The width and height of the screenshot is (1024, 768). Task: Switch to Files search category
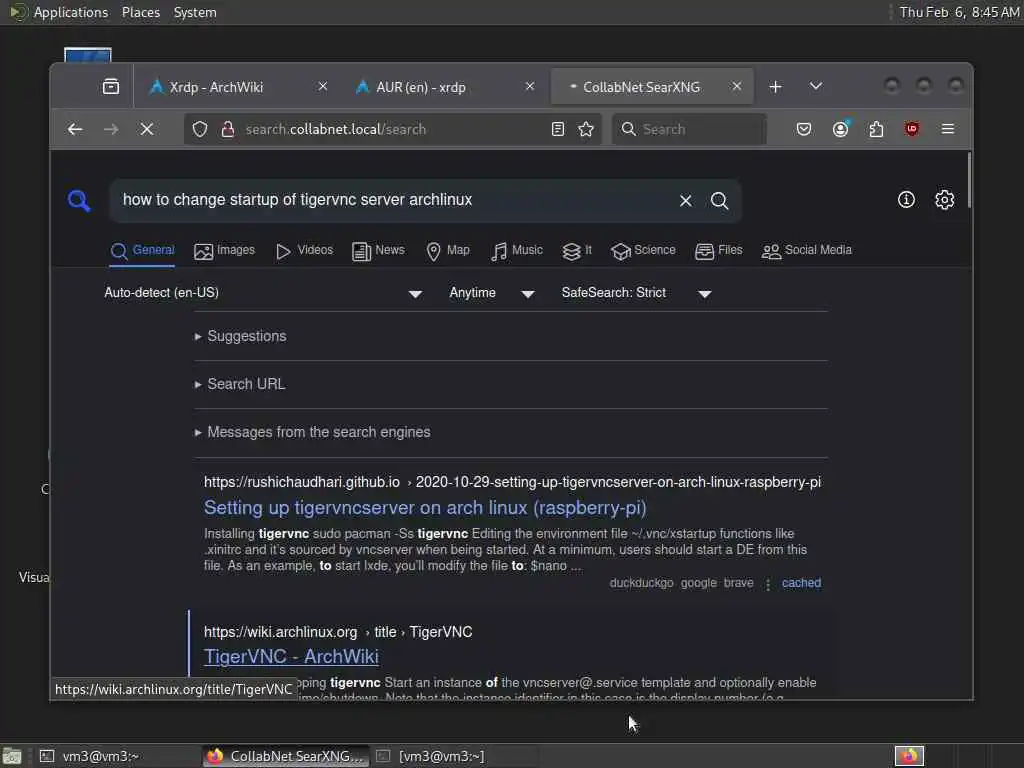point(719,250)
